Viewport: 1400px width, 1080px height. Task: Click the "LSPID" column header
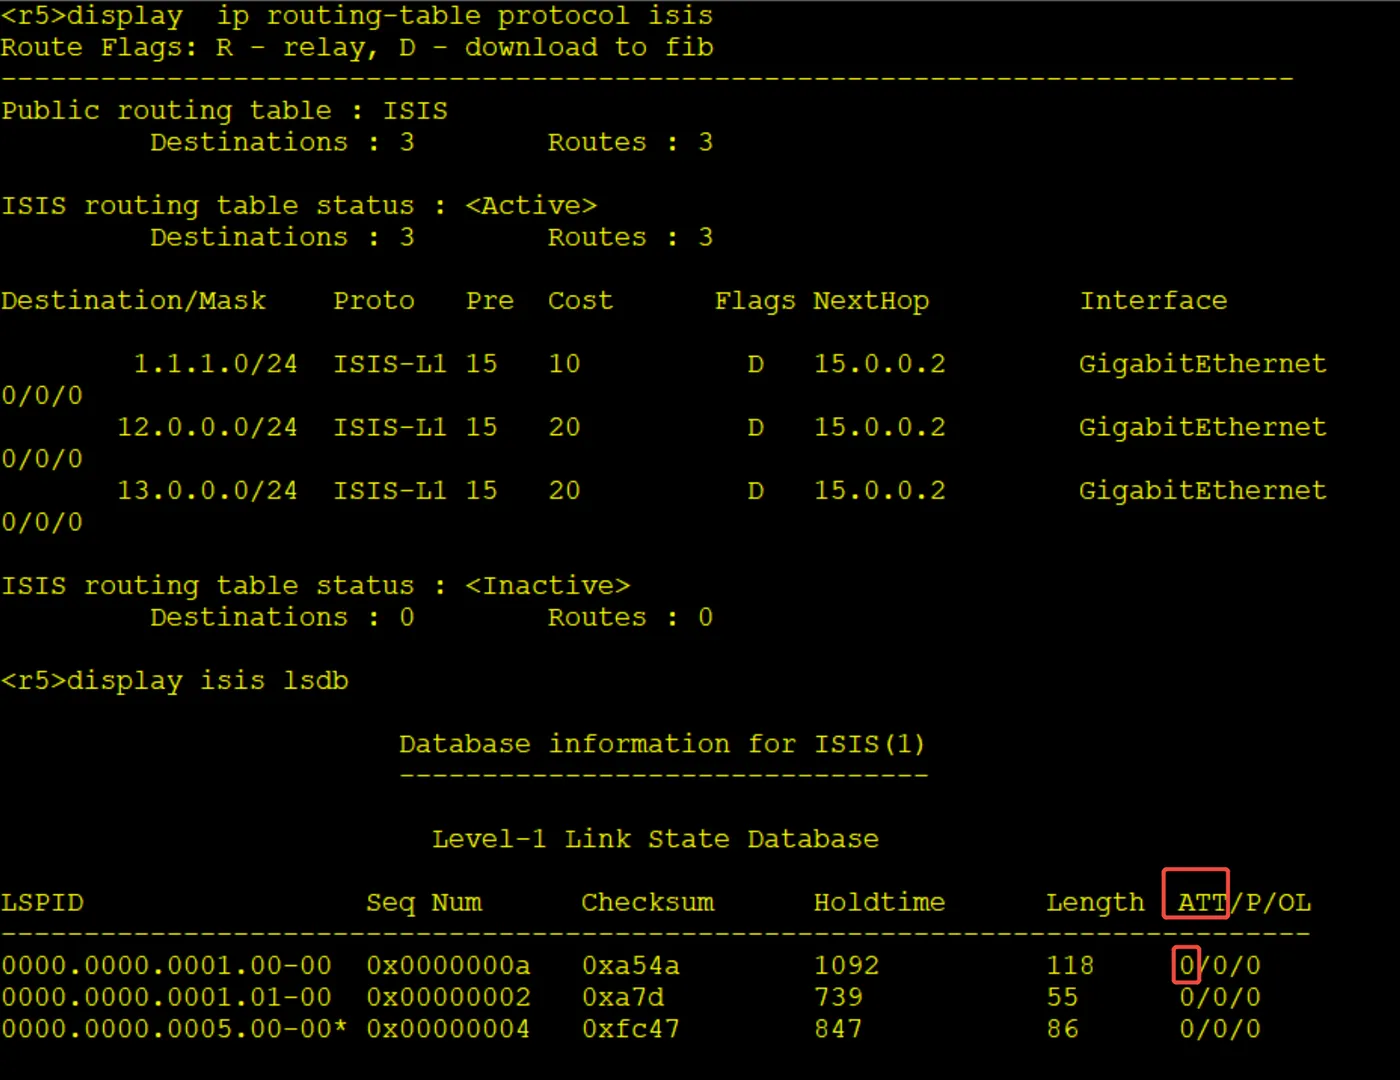(43, 903)
